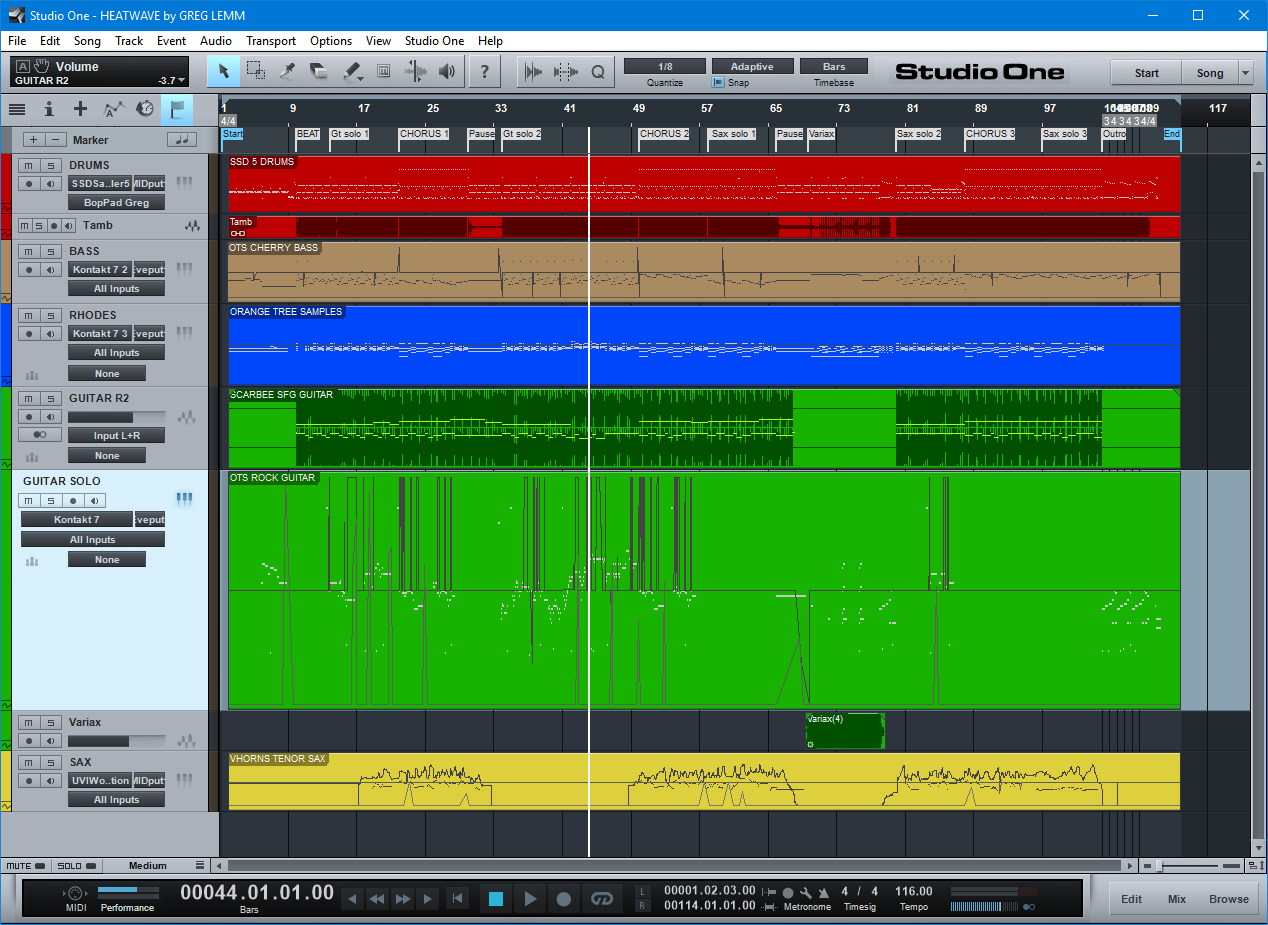1268x925 pixels.
Task: Click the MIDI monitor icon in transport
Action: coord(75,893)
